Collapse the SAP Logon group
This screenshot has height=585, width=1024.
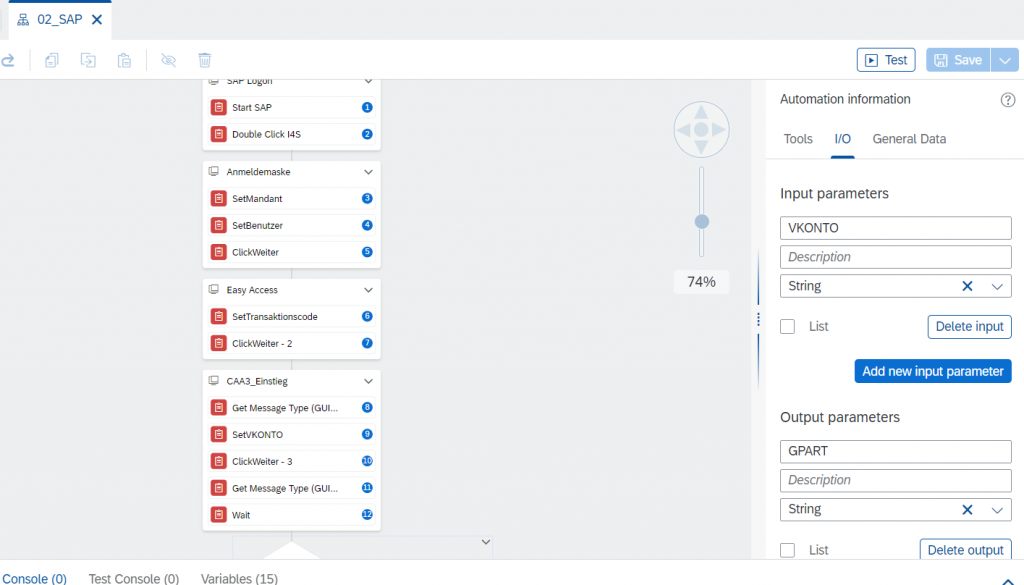tap(368, 82)
